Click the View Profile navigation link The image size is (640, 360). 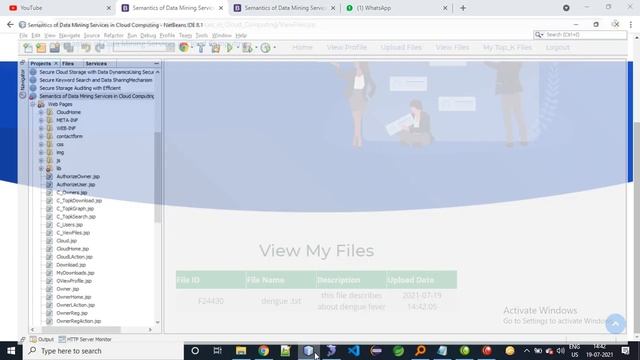(347, 47)
